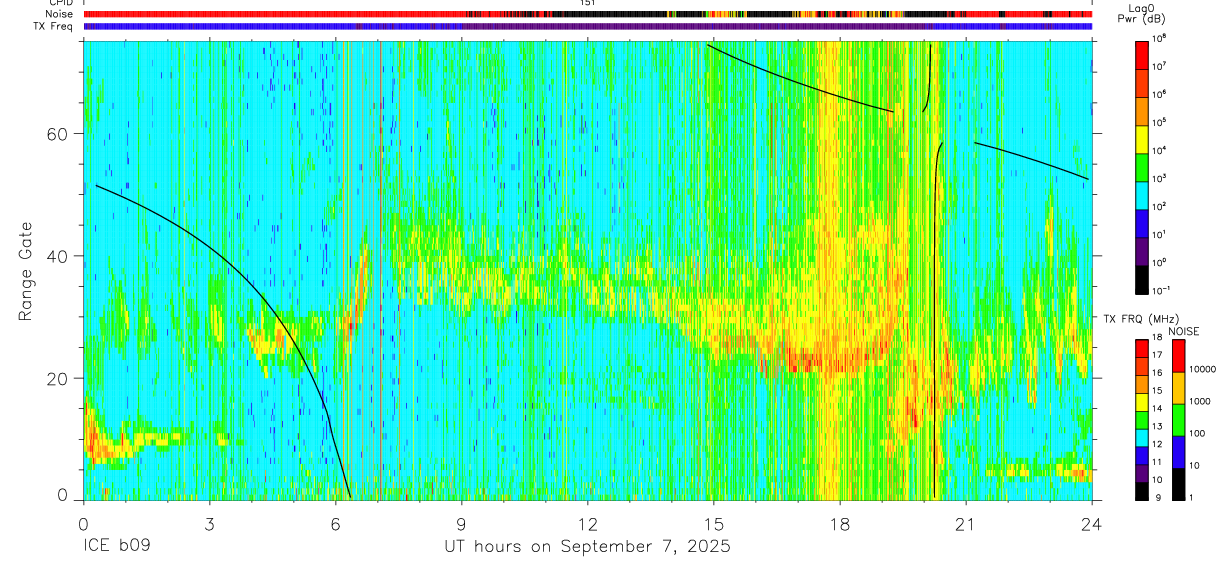1228x567 pixels.
Task: Click the '17' label on the TX FRQ scale
Action: (x=1158, y=355)
